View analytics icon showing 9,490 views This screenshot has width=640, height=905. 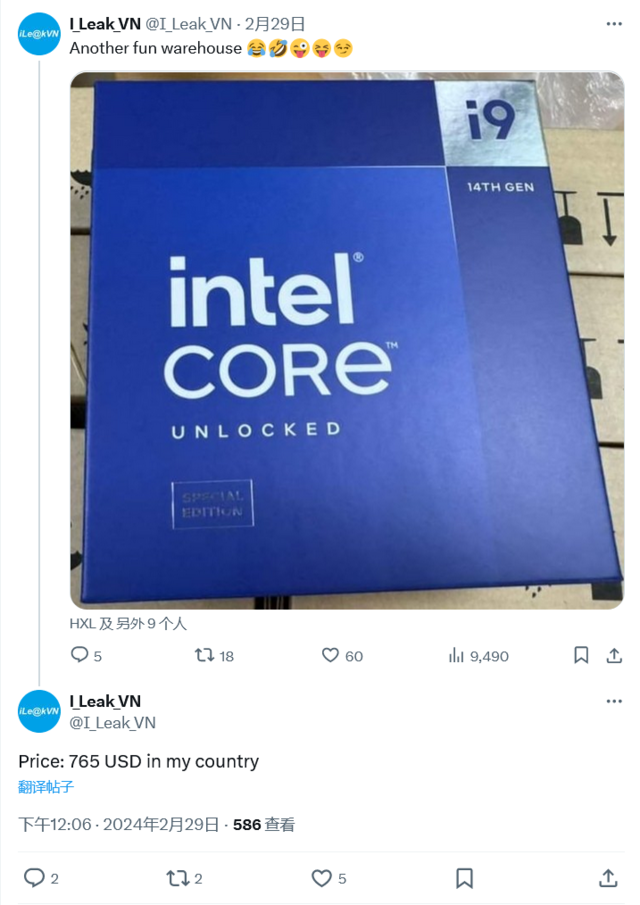[x=456, y=656]
